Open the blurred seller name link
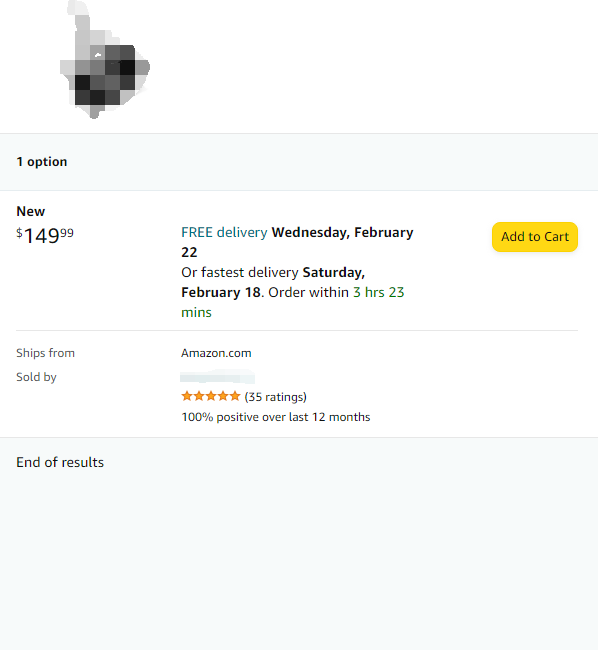The height and width of the screenshot is (650, 598). click(x=218, y=377)
